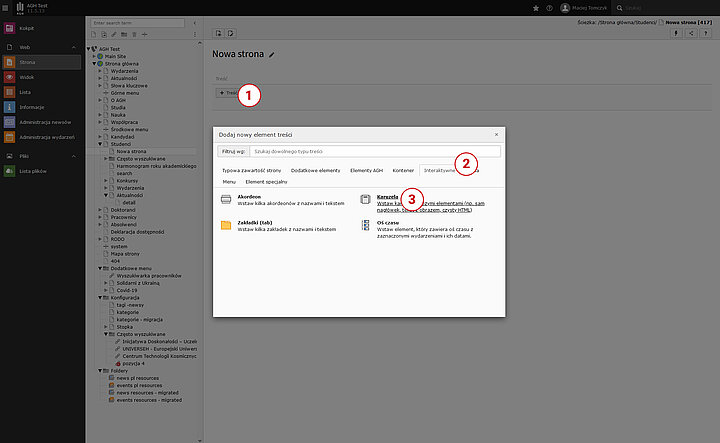
Task: Click the Karuzela element link
Action: click(x=387, y=196)
